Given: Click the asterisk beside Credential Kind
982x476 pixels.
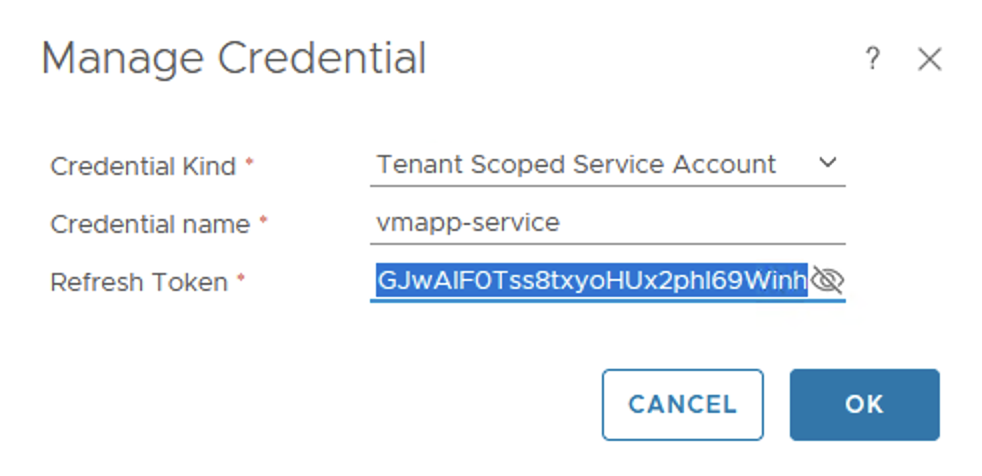Looking at the screenshot, I should pyautogui.click(x=250, y=162).
